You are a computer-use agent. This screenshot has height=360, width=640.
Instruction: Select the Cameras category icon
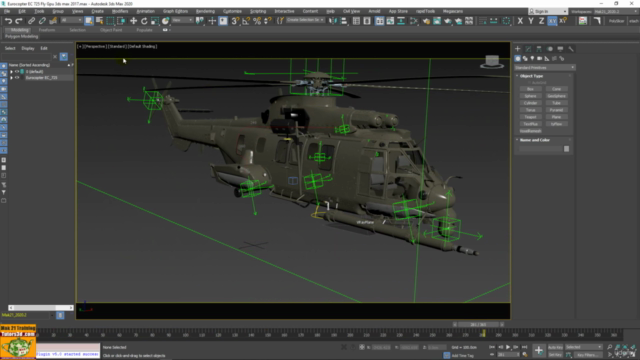pos(540,59)
